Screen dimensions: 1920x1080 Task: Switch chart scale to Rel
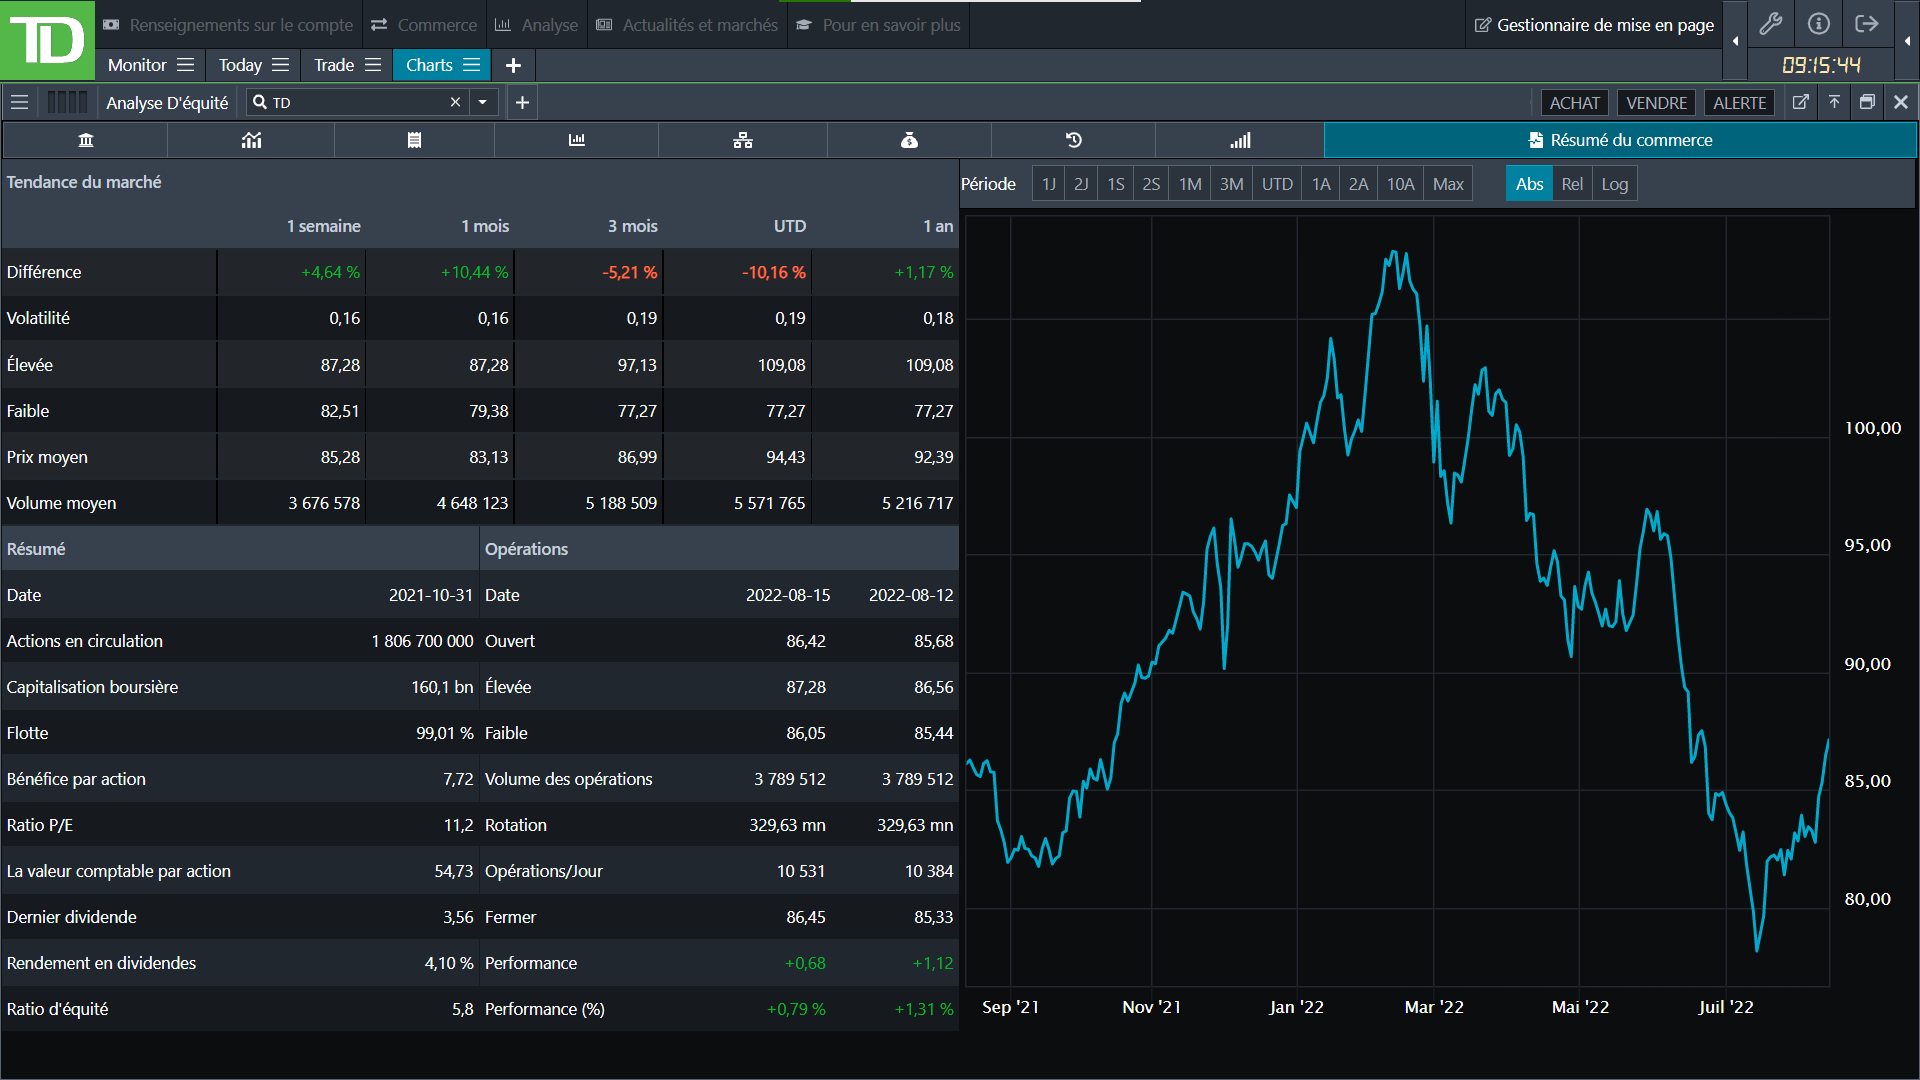[x=1572, y=184]
